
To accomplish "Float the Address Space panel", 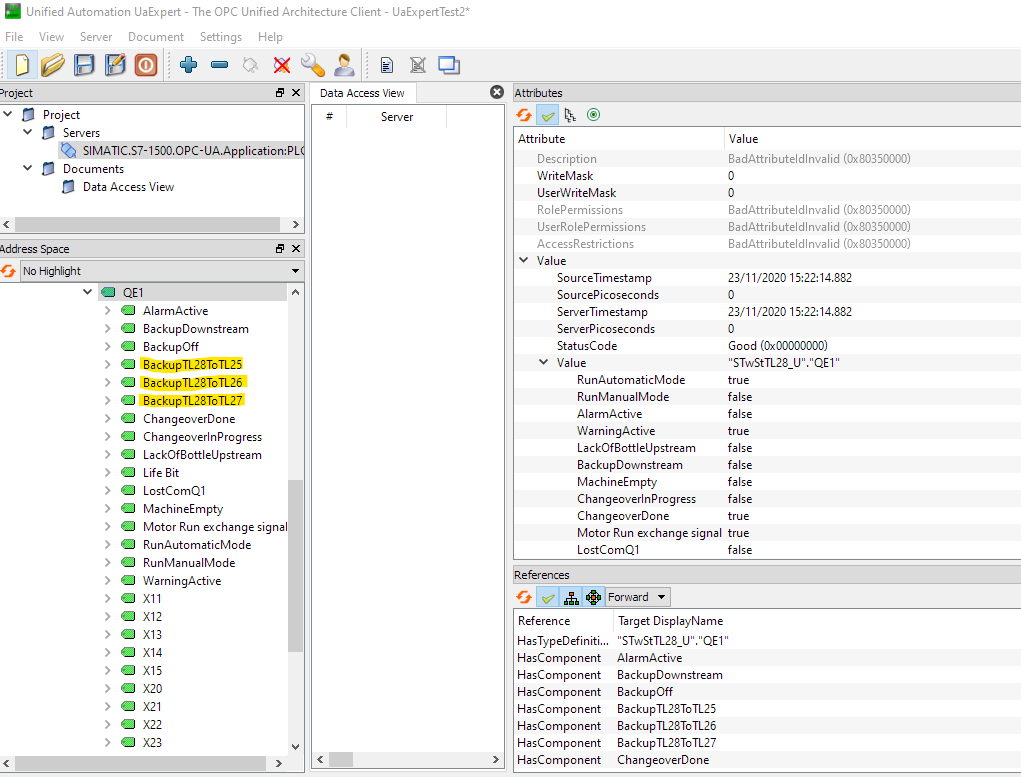I will (x=280, y=248).
